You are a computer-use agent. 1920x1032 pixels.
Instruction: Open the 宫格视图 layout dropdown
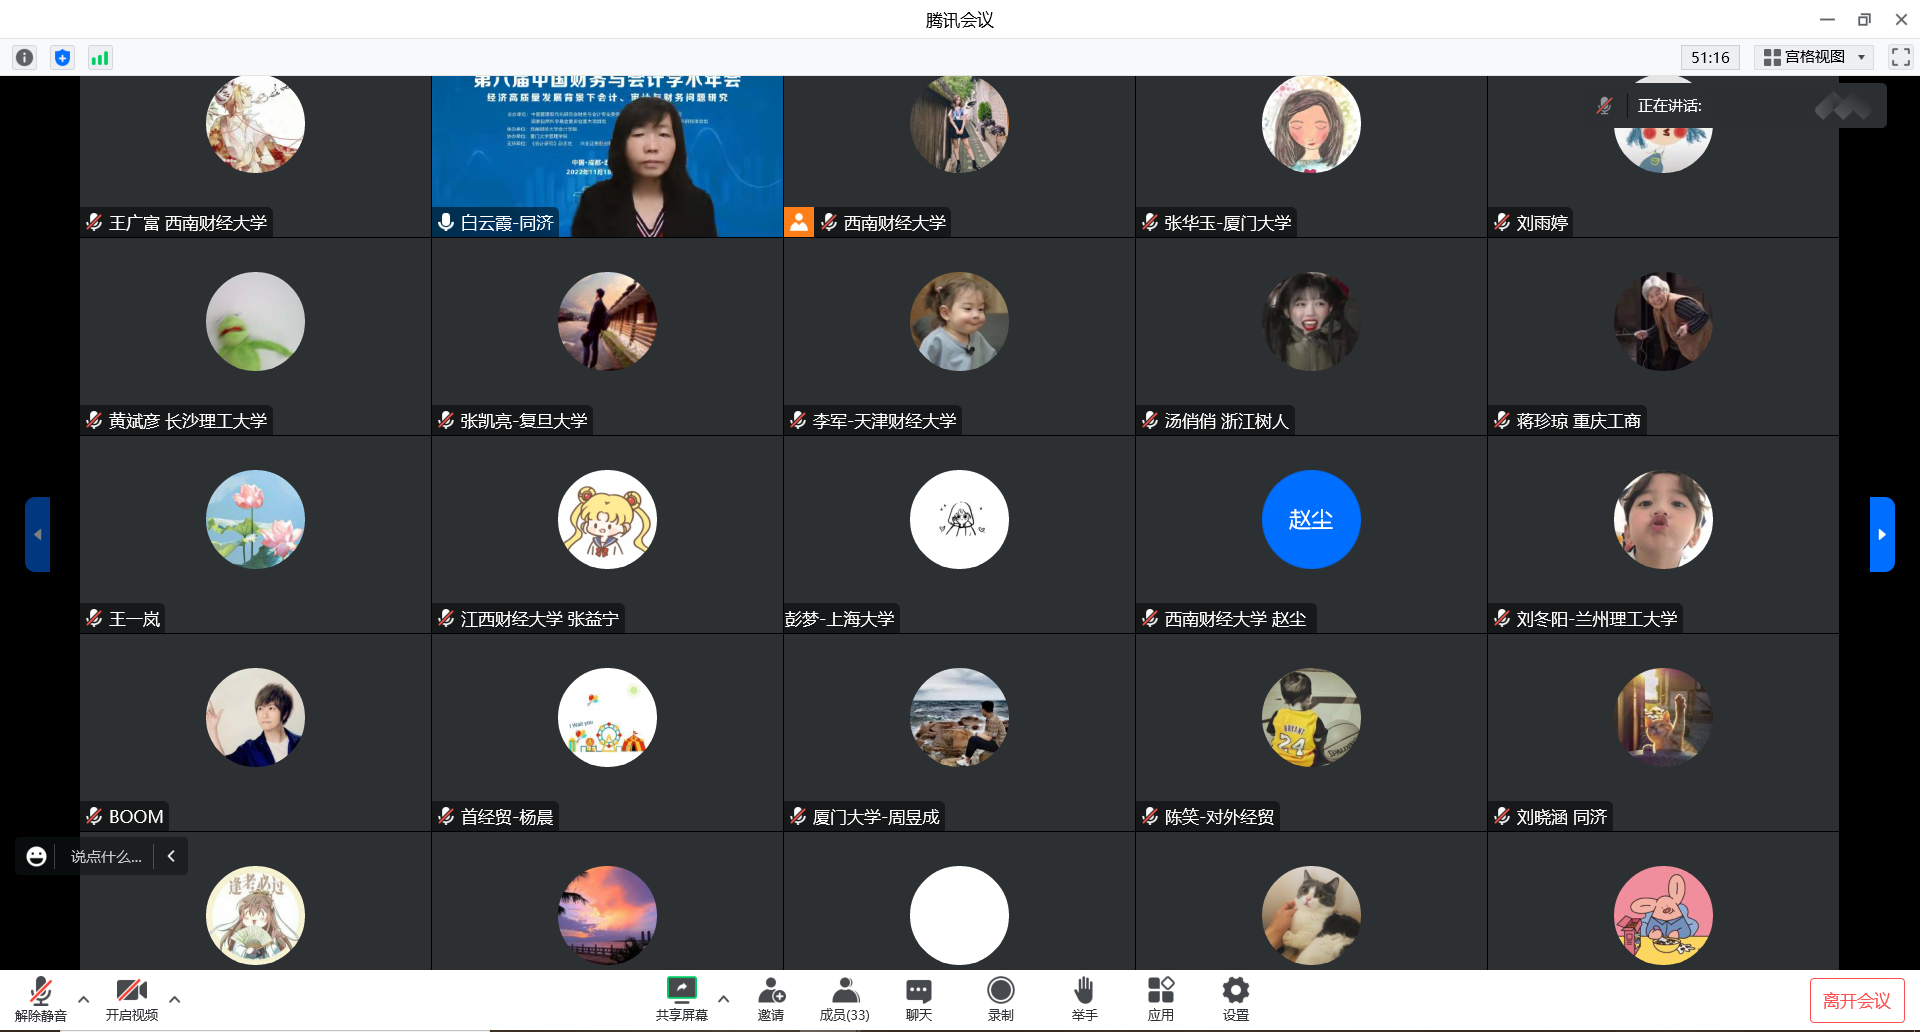[1814, 57]
